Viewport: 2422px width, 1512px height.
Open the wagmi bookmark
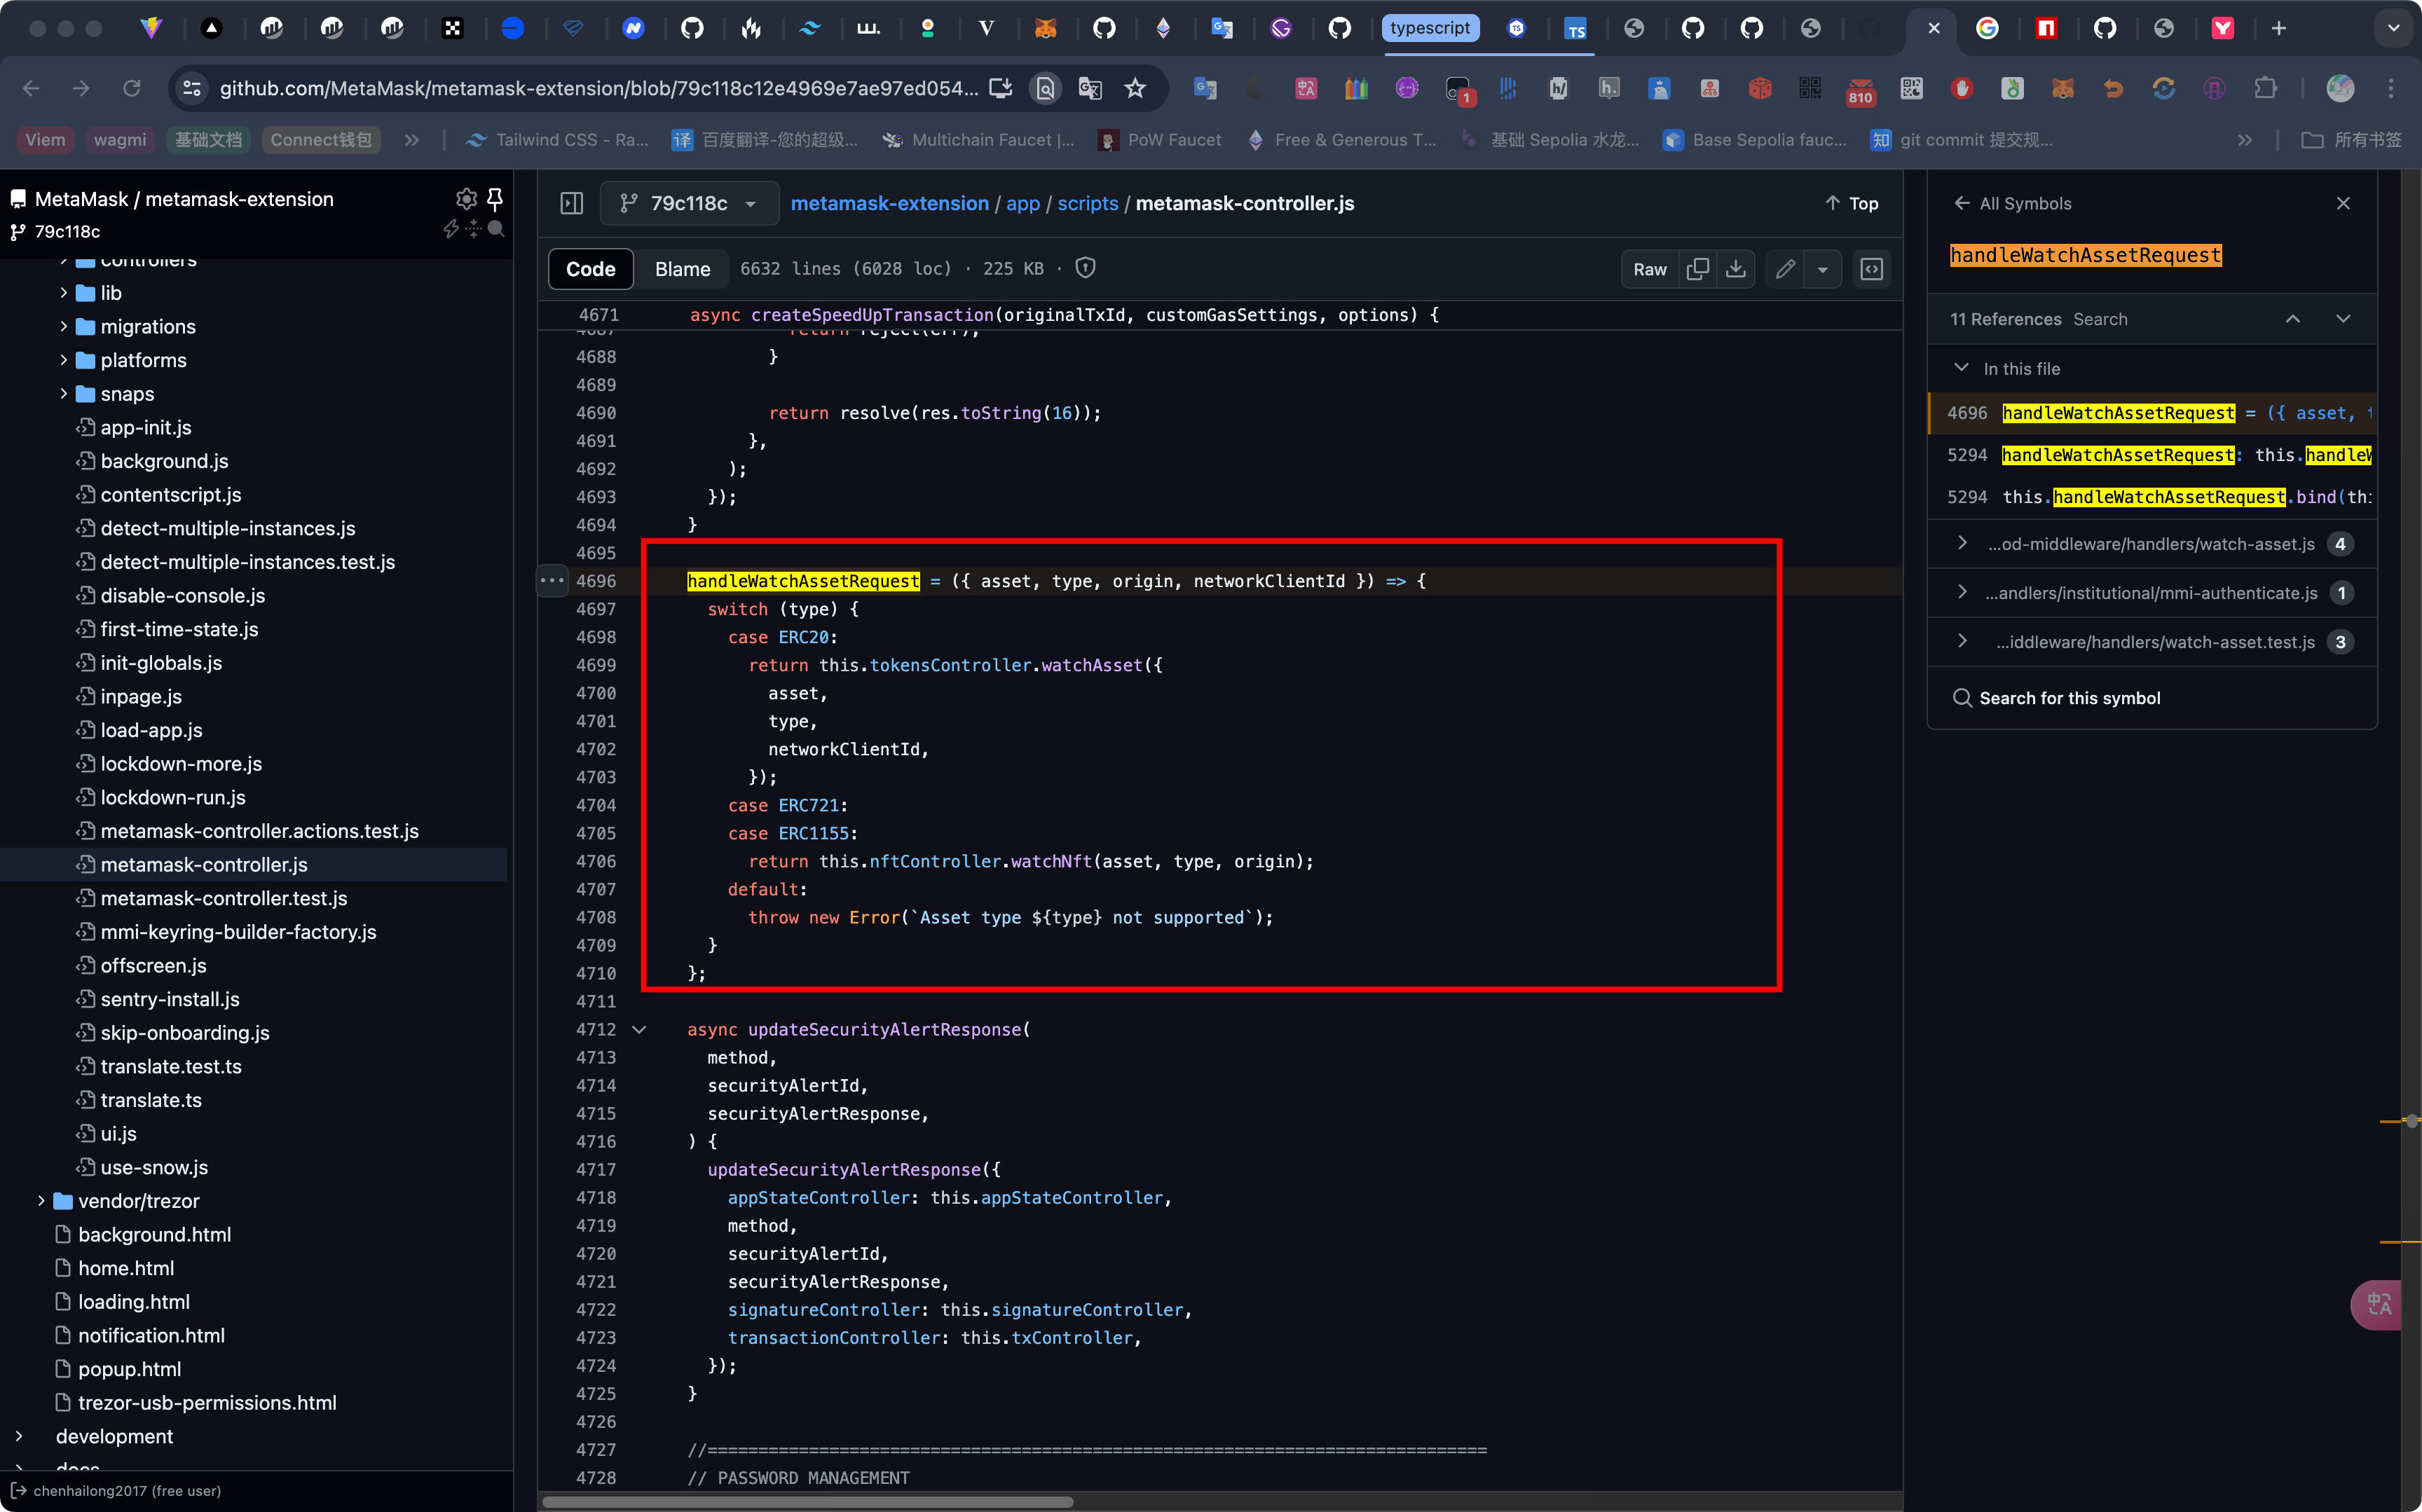click(x=120, y=140)
